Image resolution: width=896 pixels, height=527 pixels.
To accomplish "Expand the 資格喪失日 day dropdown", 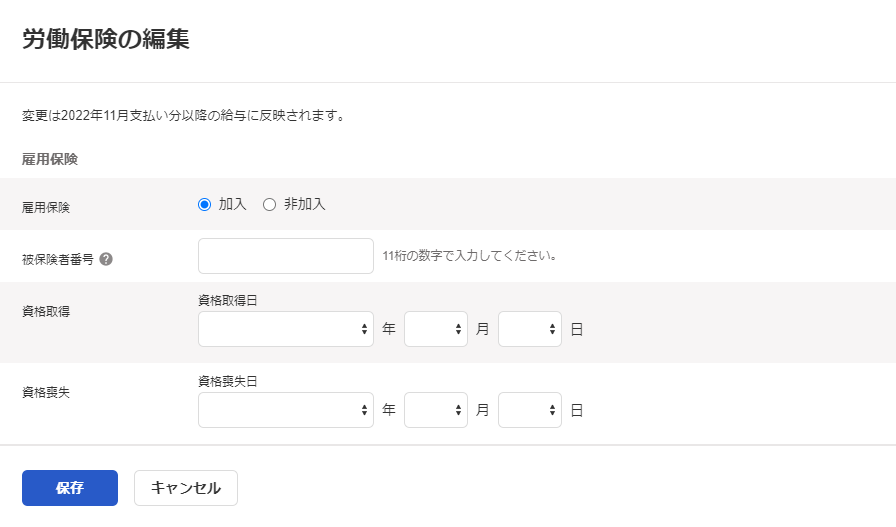I will [x=529, y=410].
